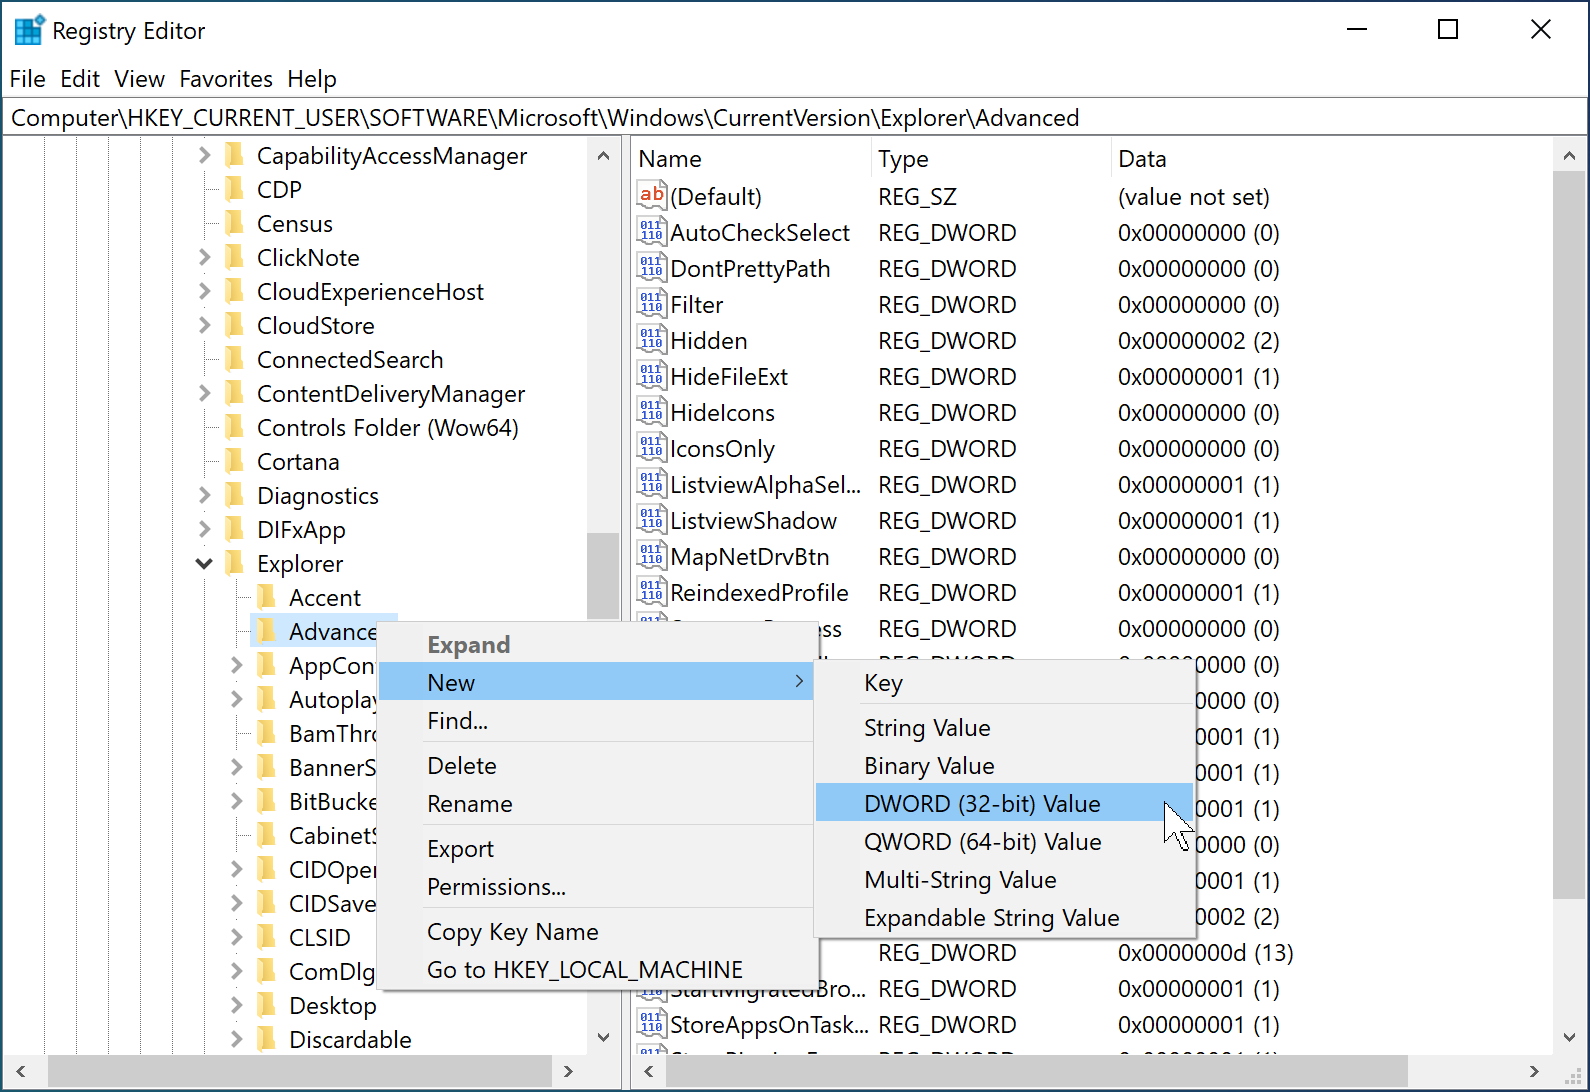
Task: Click the Type column header
Action: coord(990,158)
